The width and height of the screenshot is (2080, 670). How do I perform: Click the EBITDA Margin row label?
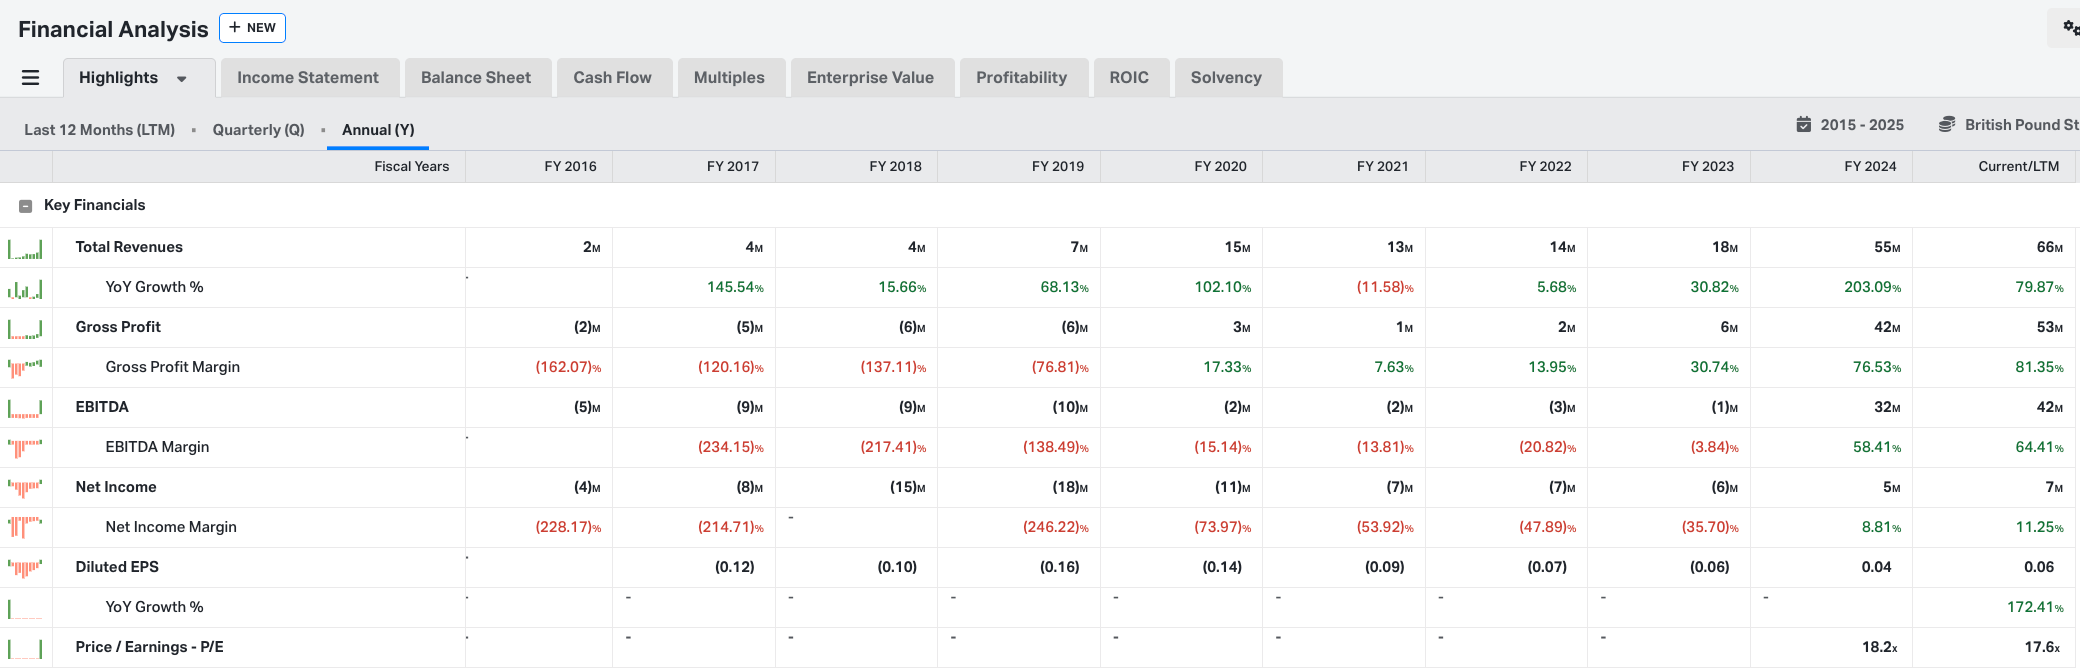[157, 447]
